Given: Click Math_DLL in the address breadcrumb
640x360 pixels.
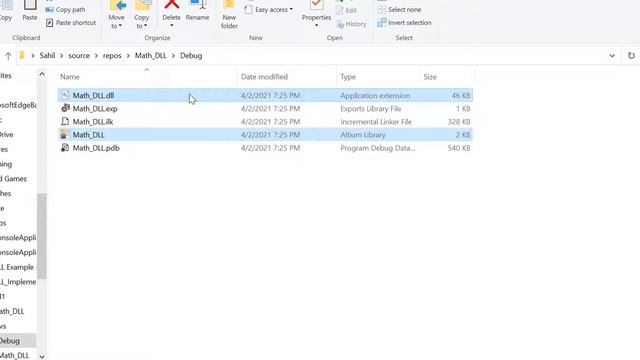Looking at the screenshot, I should [151, 56].
